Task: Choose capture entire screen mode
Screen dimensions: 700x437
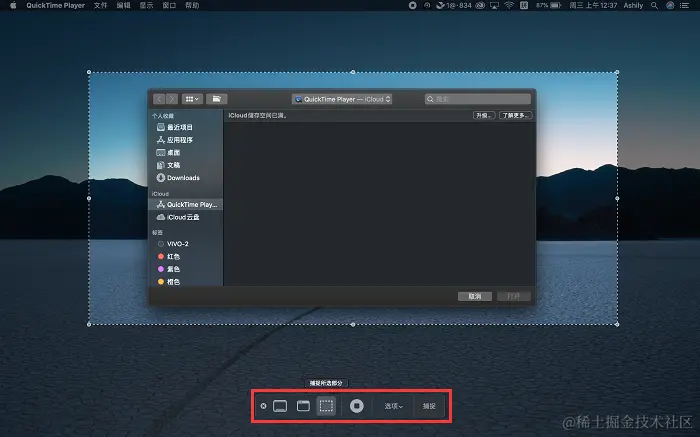Action: [x=280, y=406]
